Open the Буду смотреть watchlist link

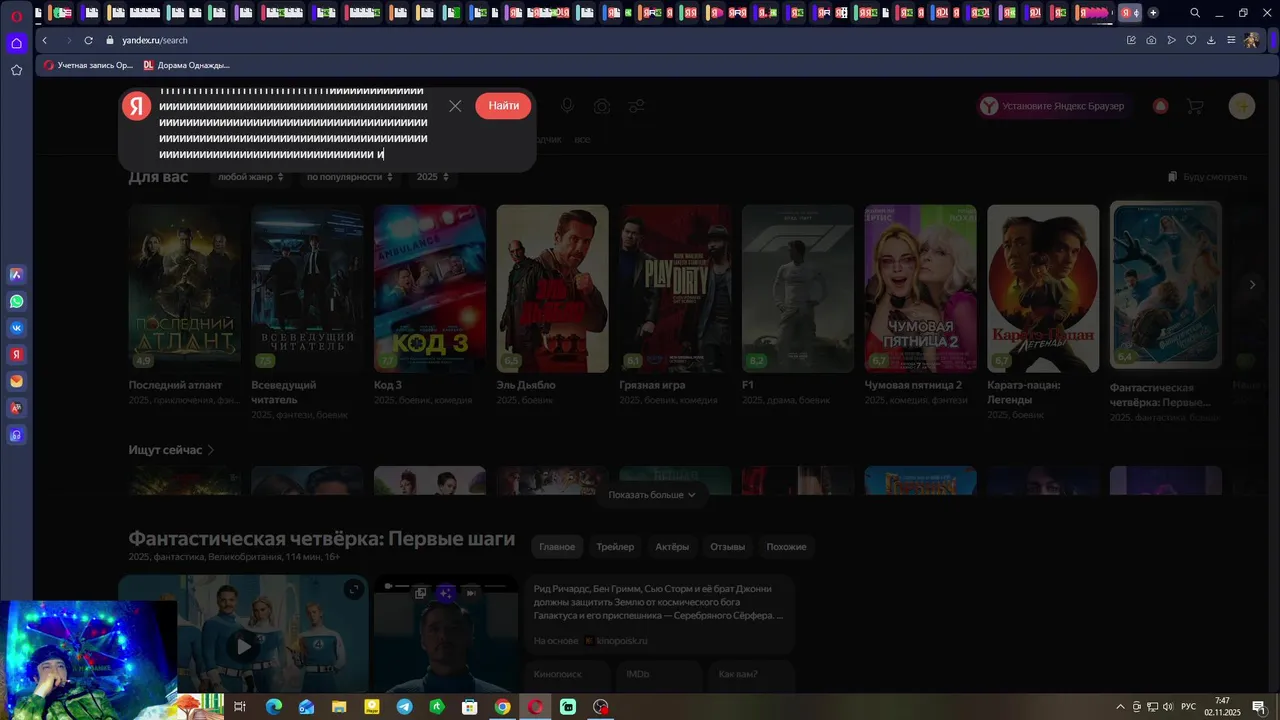(1208, 177)
